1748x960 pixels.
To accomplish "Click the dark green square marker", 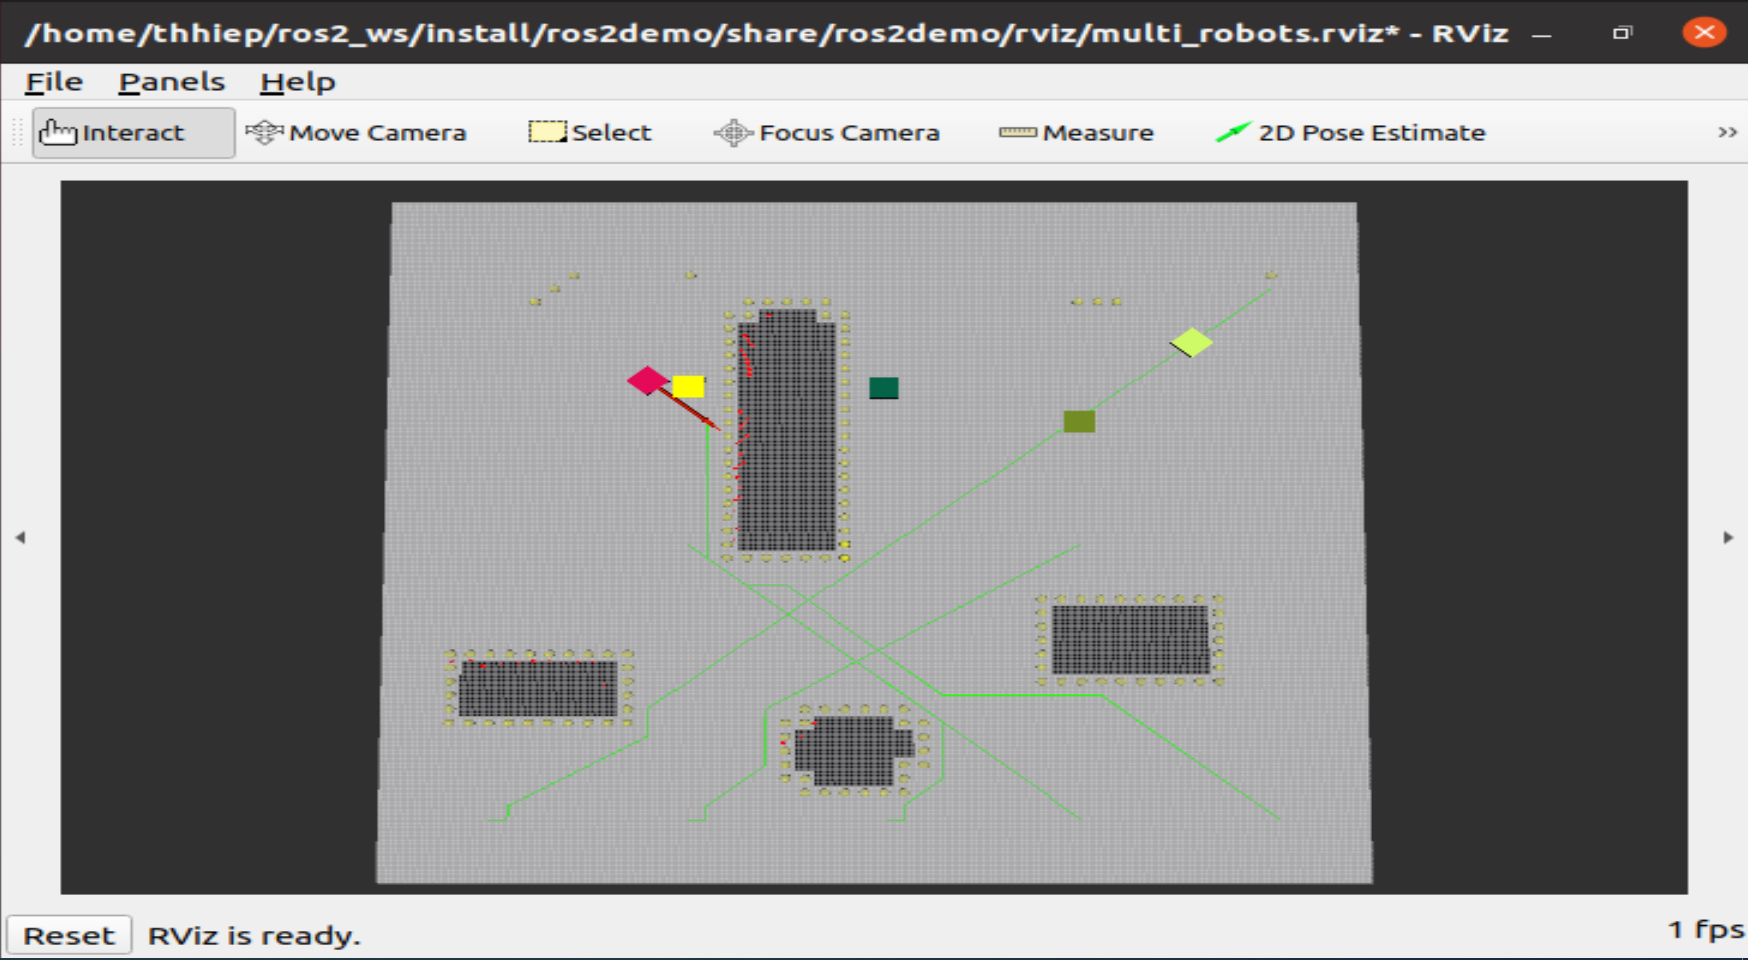I will coord(883,388).
